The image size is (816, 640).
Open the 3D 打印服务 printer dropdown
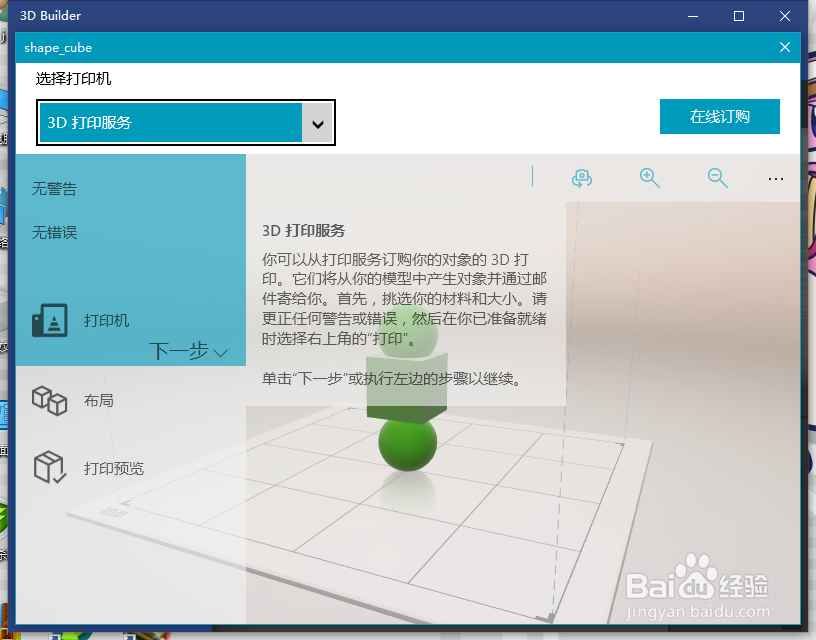pyautogui.click(x=186, y=122)
